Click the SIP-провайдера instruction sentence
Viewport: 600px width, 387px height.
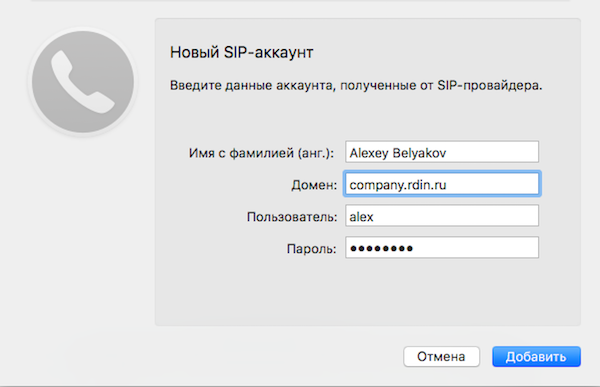pyautogui.click(x=356, y=85)
